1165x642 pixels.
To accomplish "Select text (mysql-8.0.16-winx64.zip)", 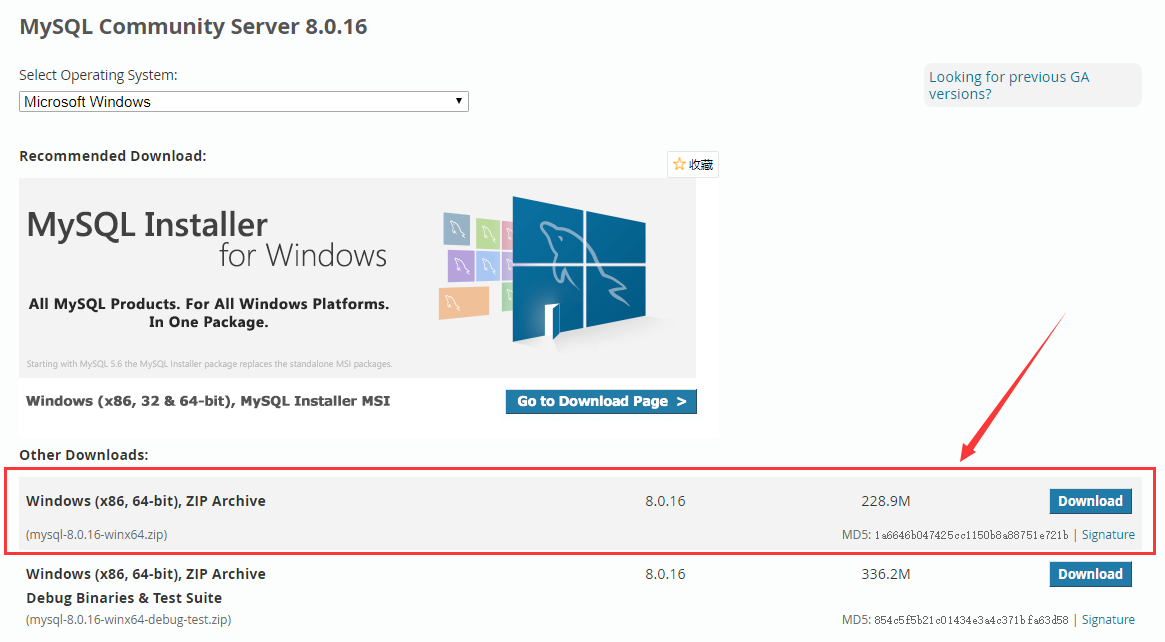I will click(x=97, y=535).
